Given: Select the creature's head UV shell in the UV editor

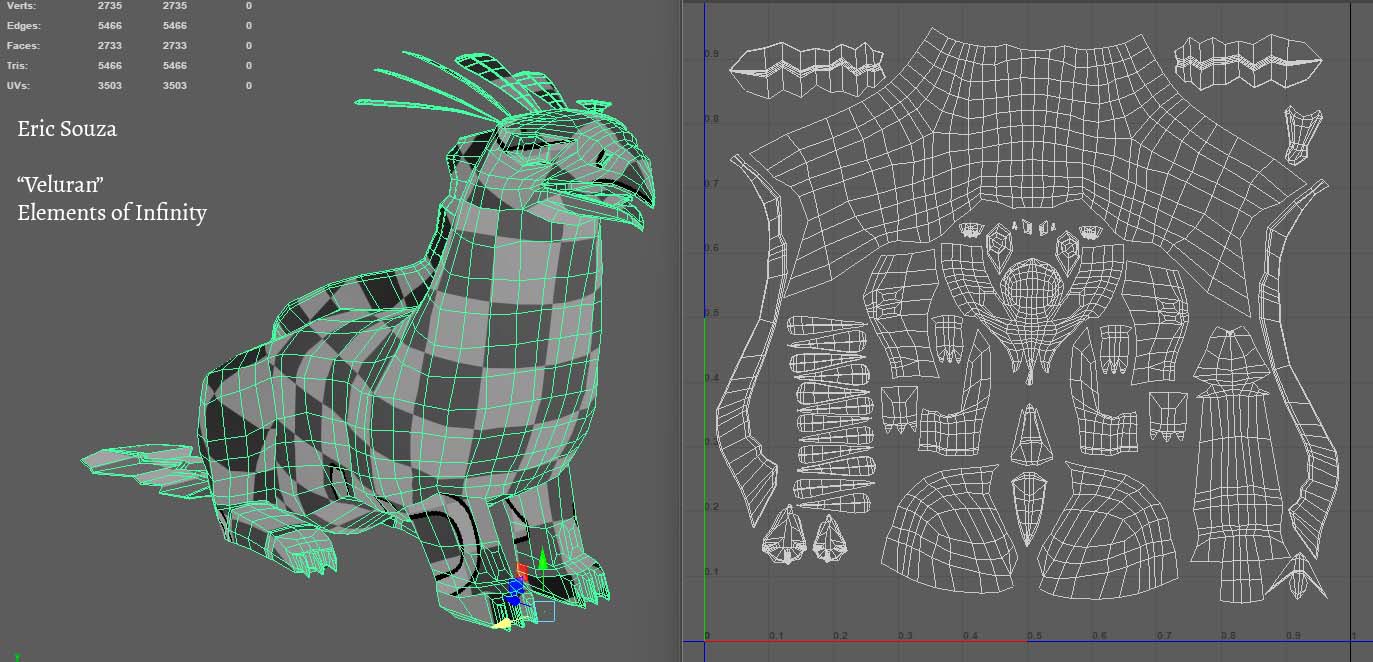Looking at the screenshot, I should 1030,300.
